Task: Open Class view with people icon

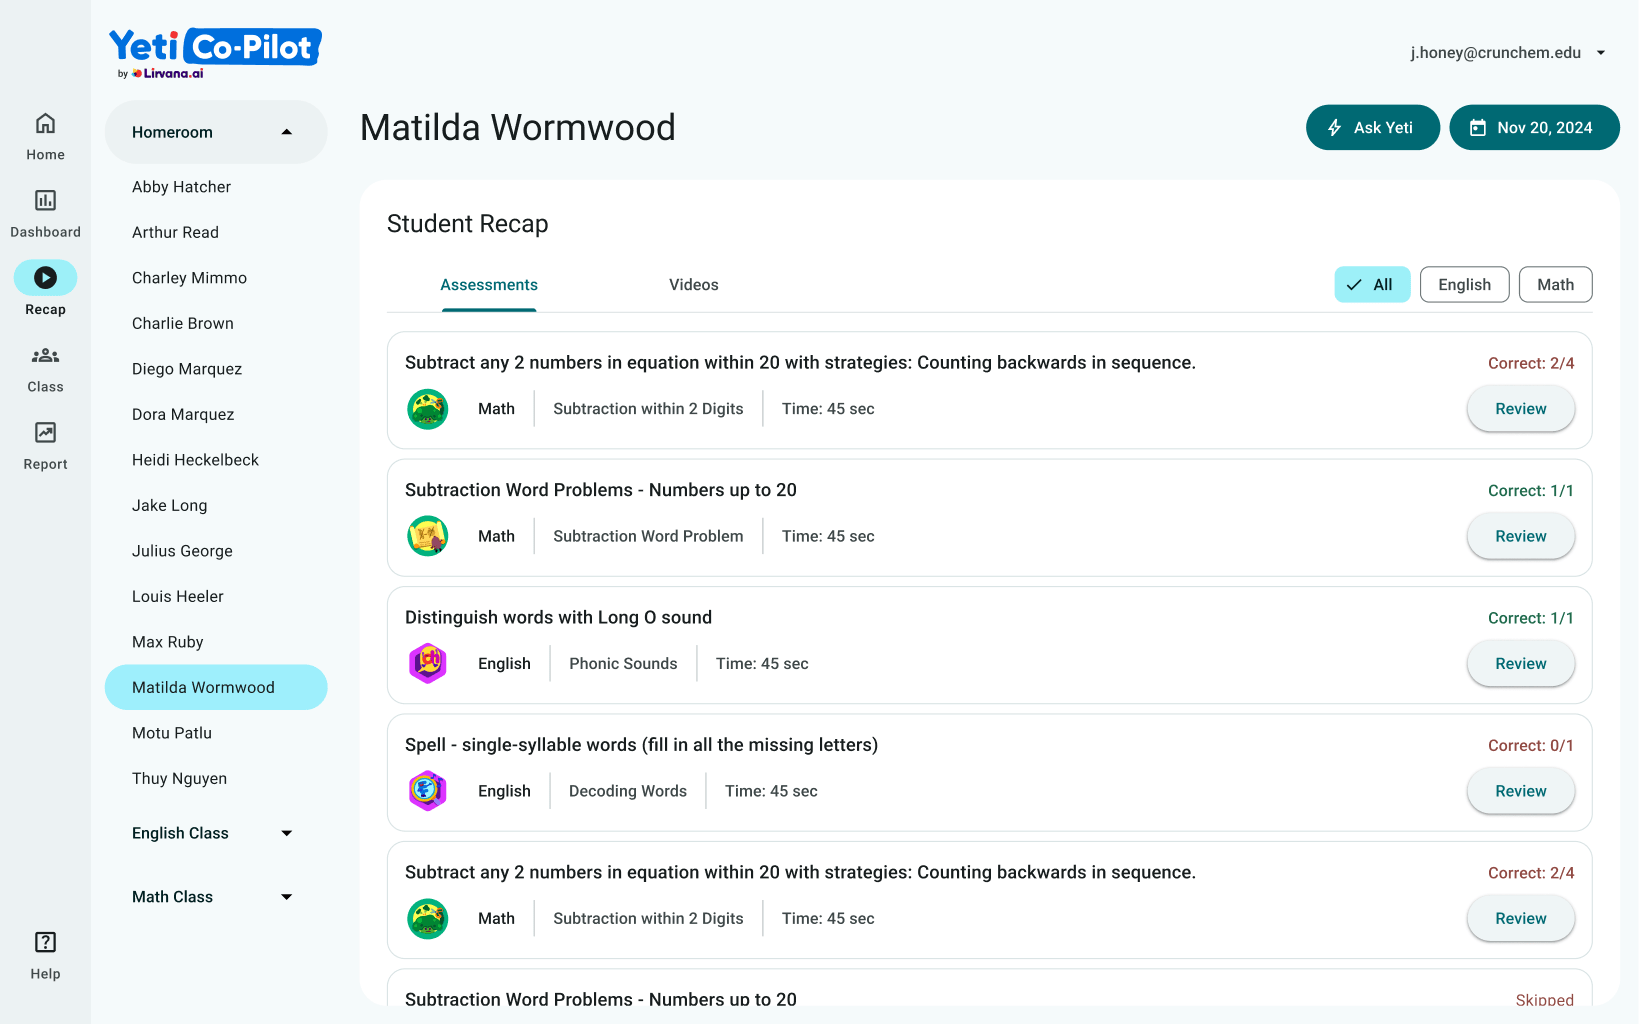Action: pos(45,356)
